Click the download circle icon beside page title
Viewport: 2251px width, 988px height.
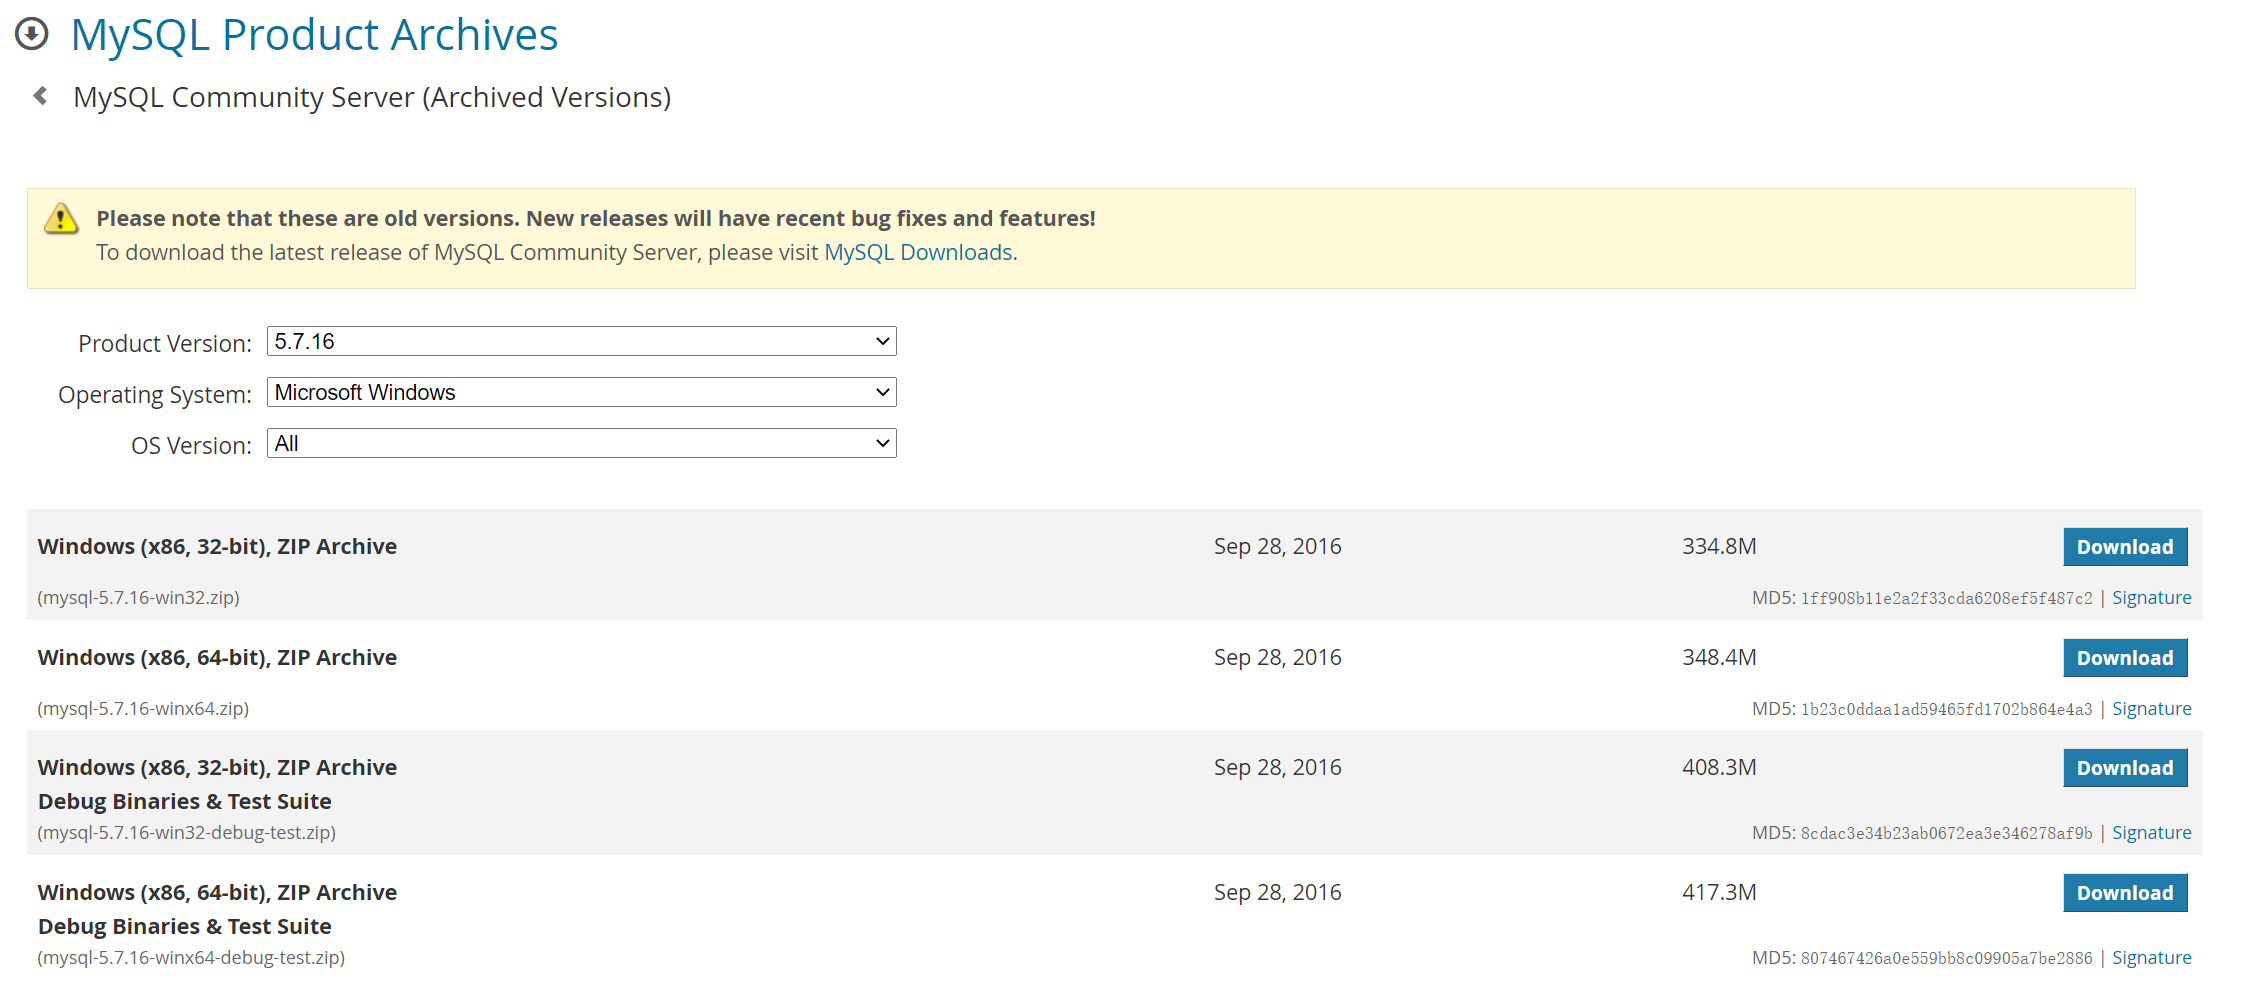32,34
